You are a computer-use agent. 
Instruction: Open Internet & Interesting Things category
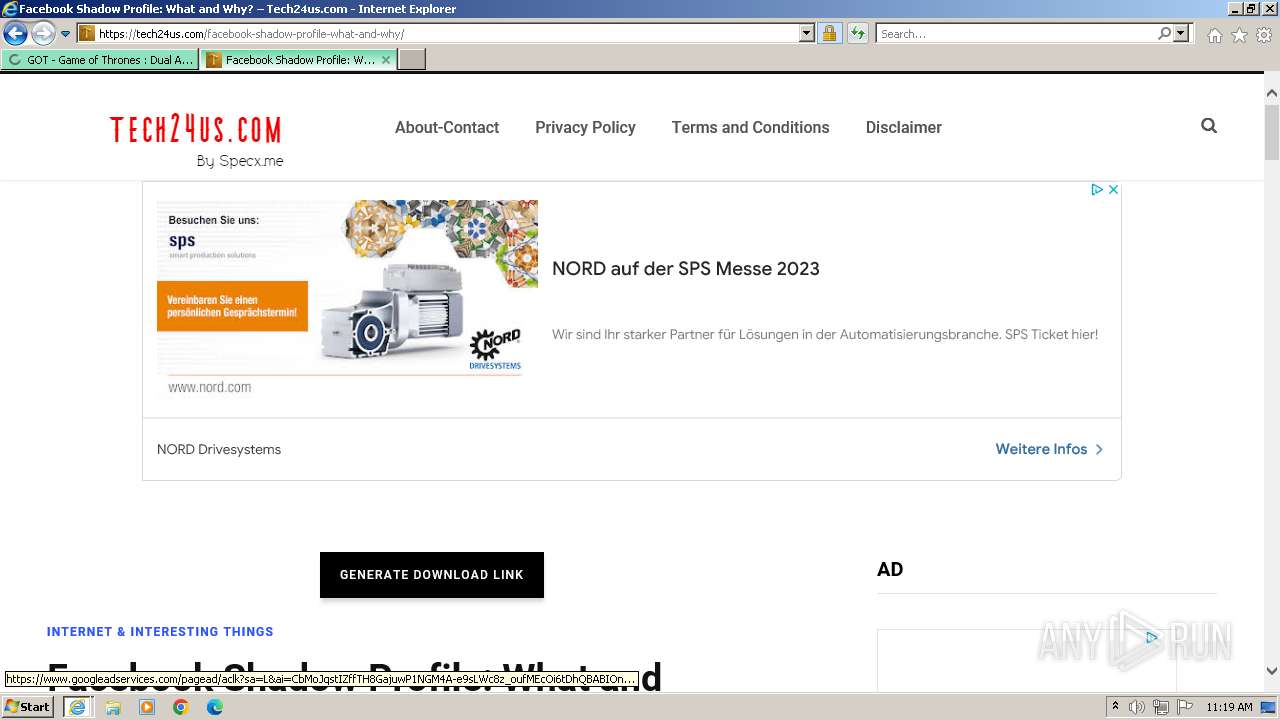click(160, 632)
